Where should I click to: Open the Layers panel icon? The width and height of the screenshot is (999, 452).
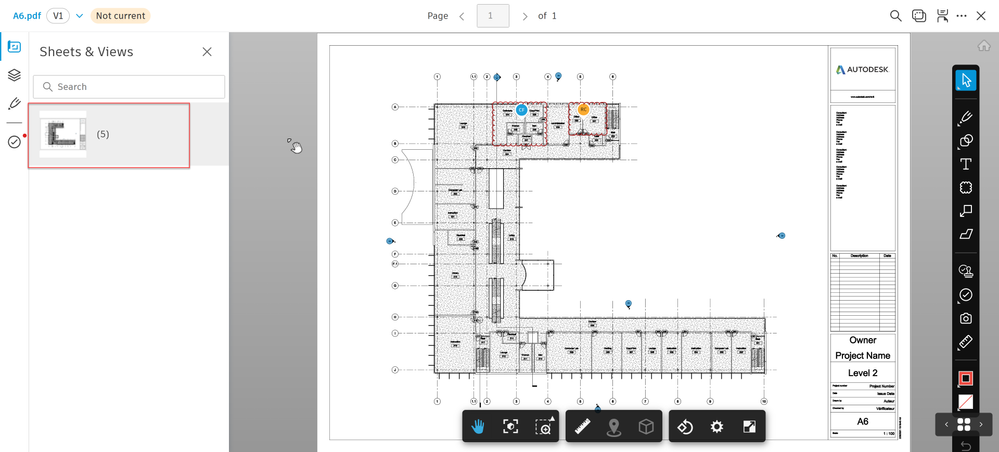point(14,75)
